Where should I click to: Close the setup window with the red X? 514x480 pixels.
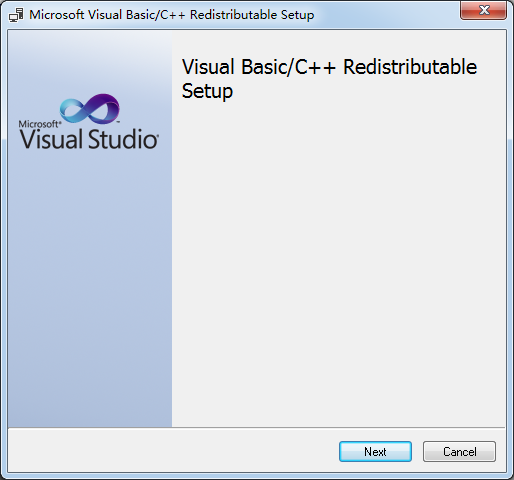(484, 10)
